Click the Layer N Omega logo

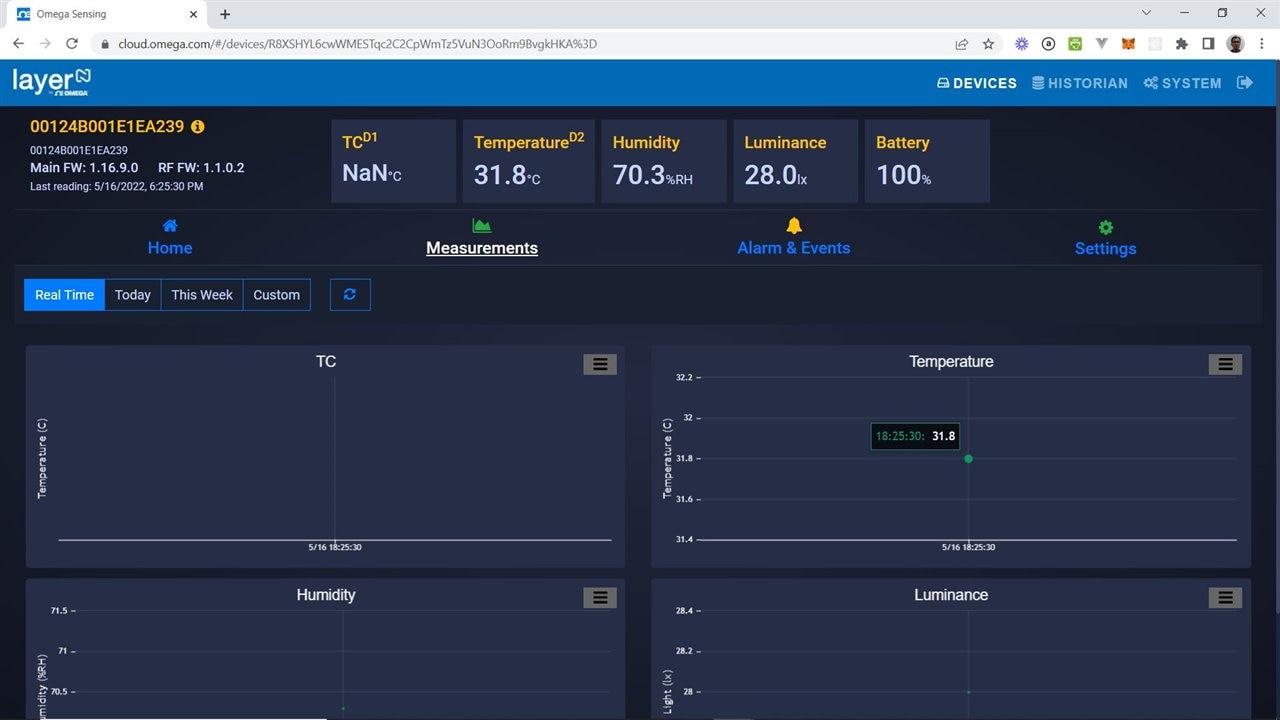52,82
